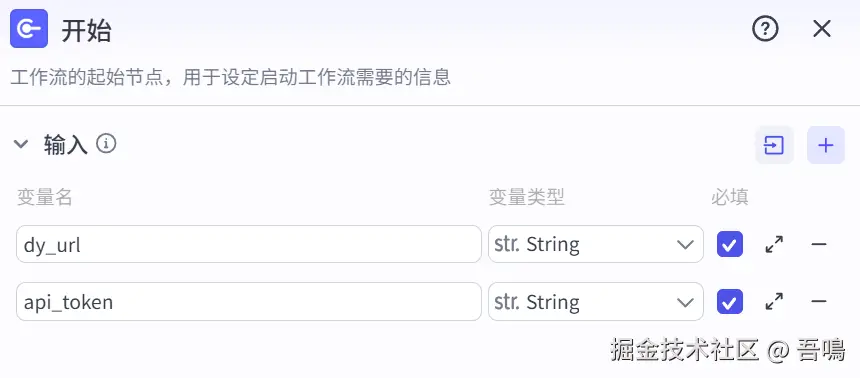Collapse the 输入 section chevron
Viewport: 860px width, 378px height.
[x=21, y=144]
